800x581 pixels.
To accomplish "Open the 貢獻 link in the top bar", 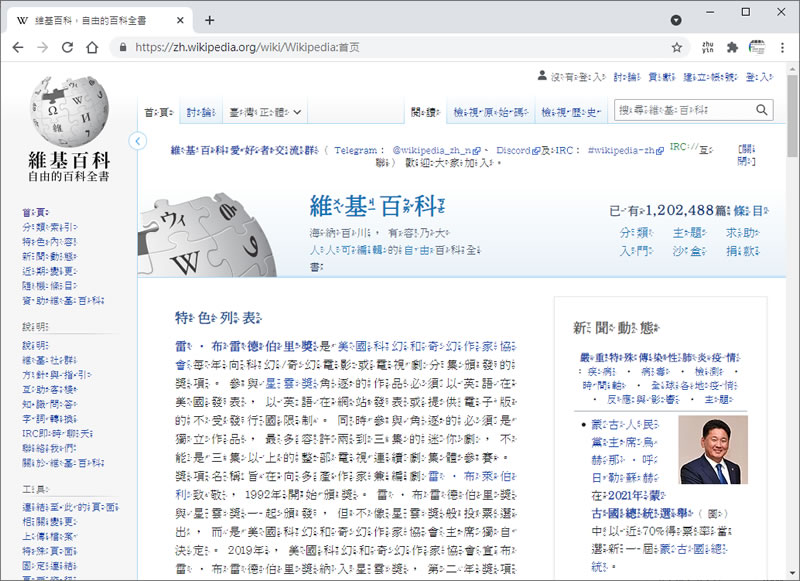I will 661,77.
